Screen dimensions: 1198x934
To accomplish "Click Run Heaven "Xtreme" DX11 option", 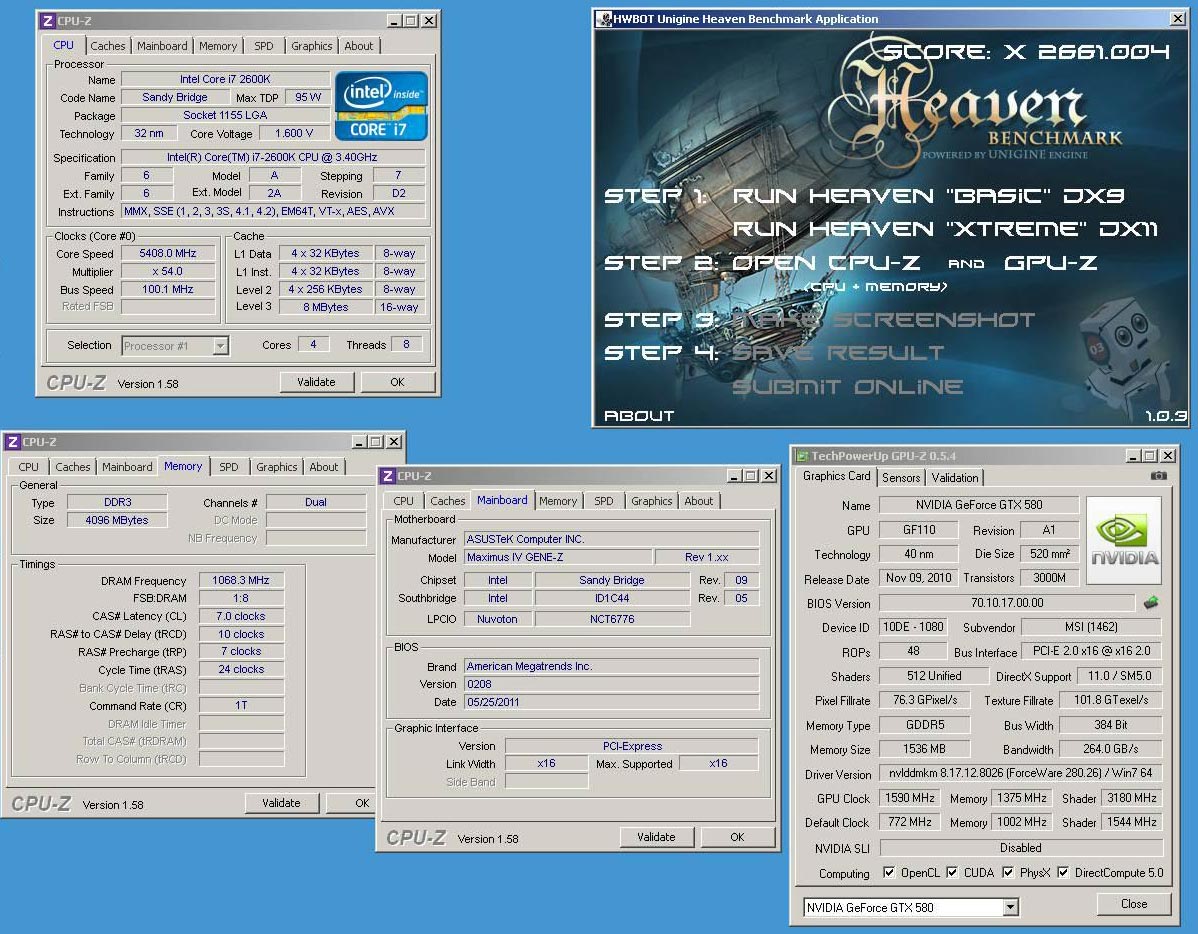I will pos(945,229).
